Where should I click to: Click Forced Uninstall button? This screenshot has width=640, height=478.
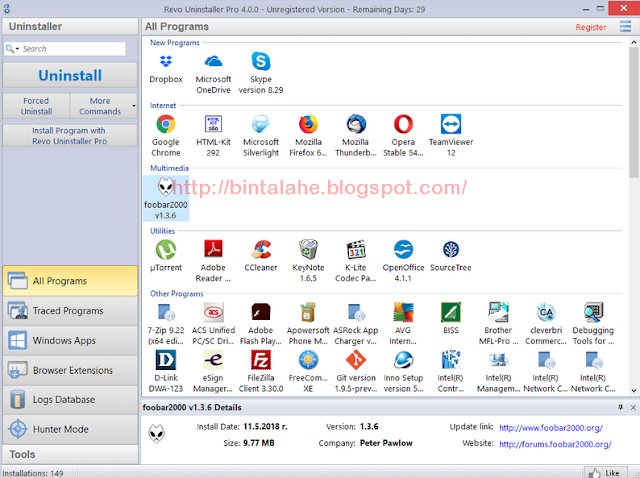click(x=36, y=106)
